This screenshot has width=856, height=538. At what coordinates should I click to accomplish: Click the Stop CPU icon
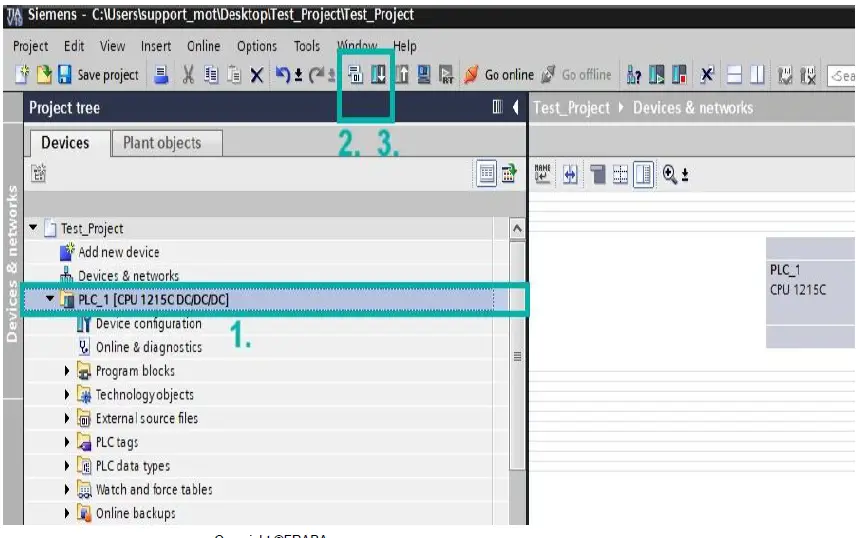tap(679, 75)
